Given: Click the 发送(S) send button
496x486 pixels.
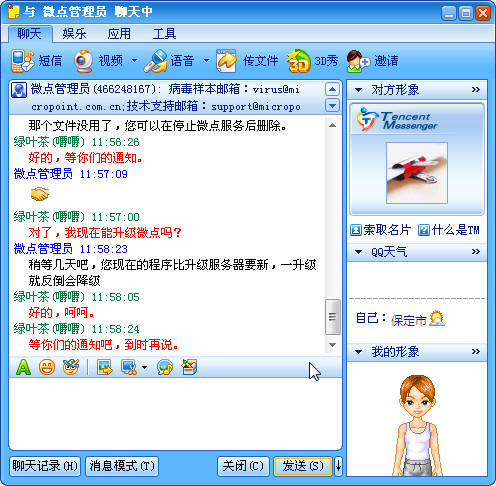Looking at the screenshot, I should click(303, 466).
